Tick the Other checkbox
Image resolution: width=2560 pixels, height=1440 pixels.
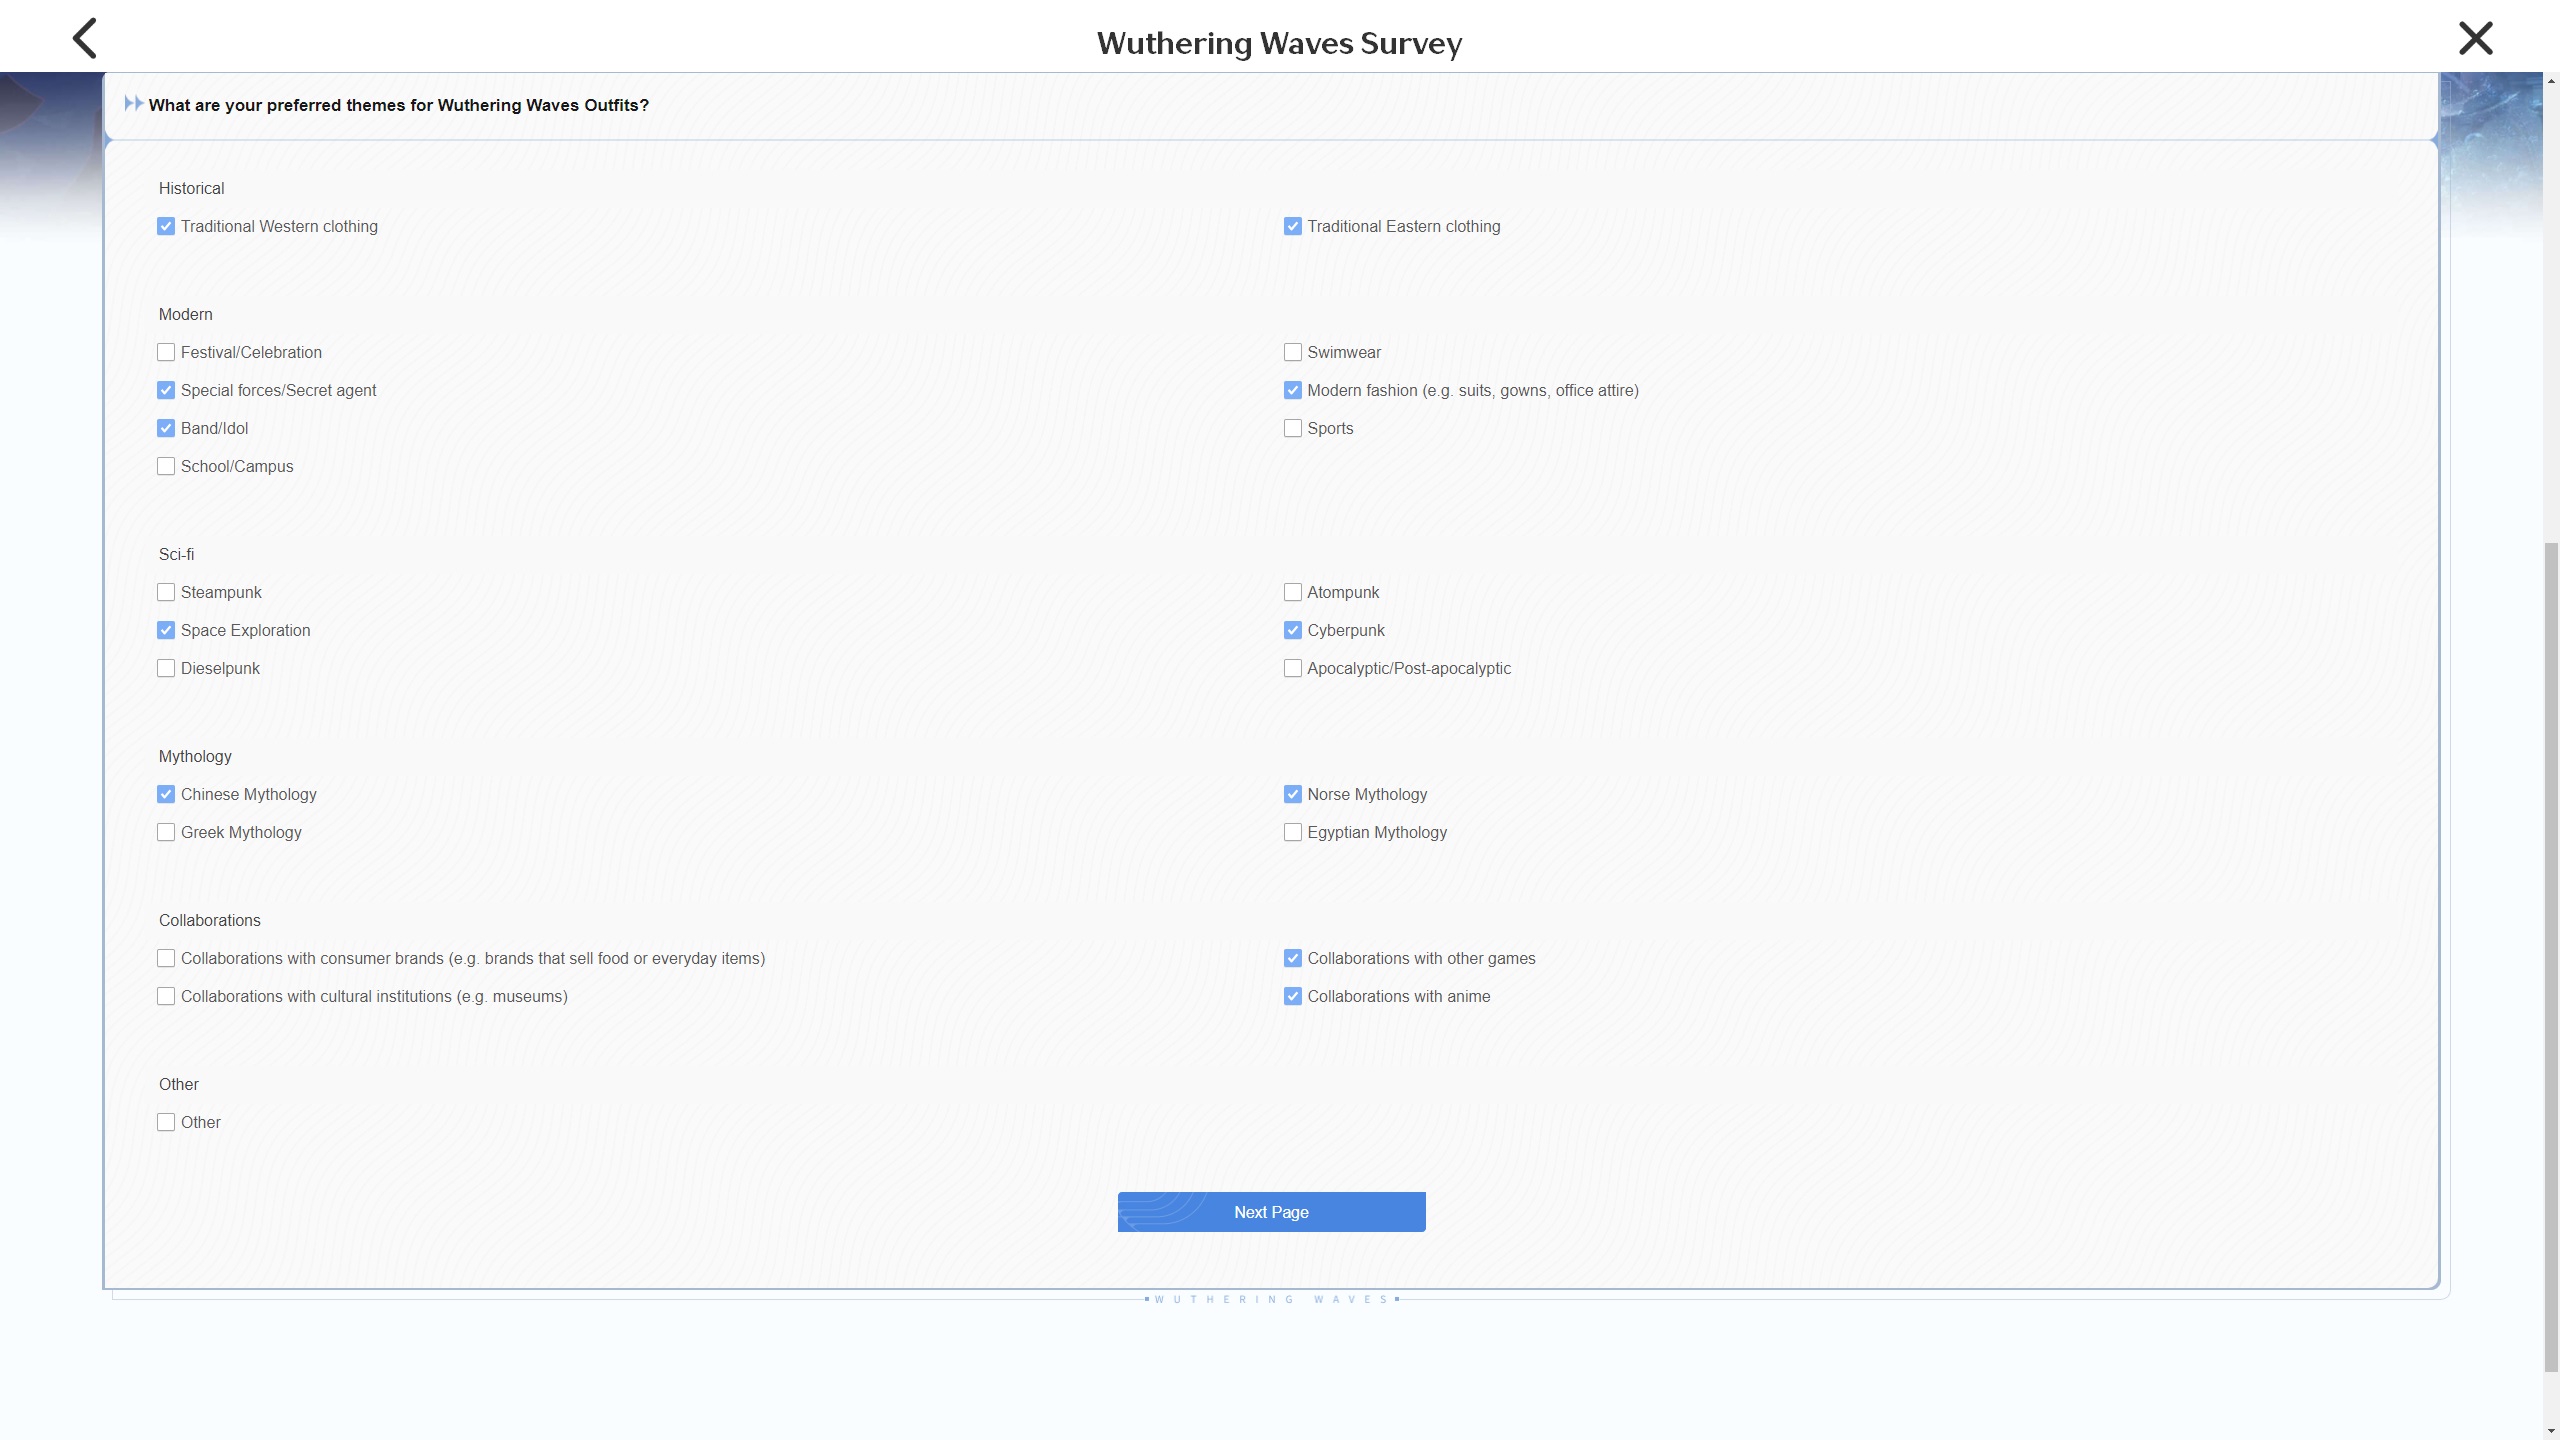(x=166, y=1123)
